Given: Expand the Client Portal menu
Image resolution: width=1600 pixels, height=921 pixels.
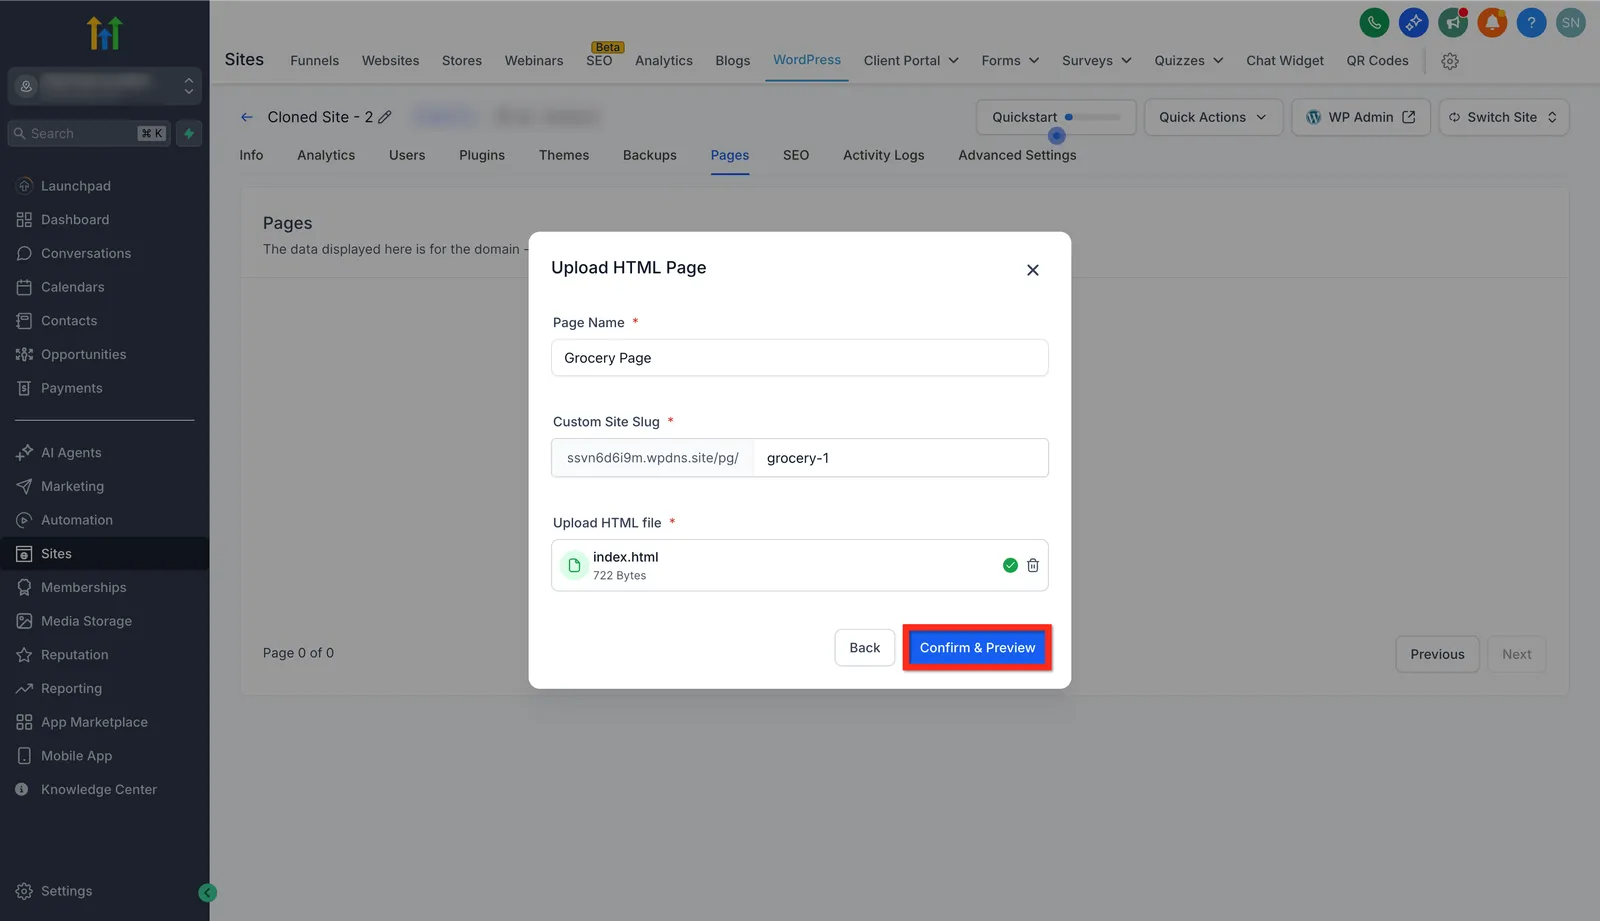Looking at the screenshot, I should coord(911,60).
